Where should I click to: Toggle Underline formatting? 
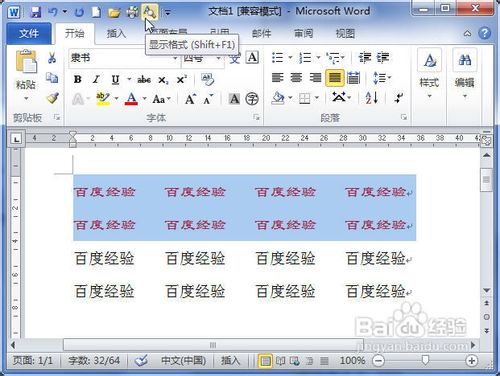[x=115, y=79]
